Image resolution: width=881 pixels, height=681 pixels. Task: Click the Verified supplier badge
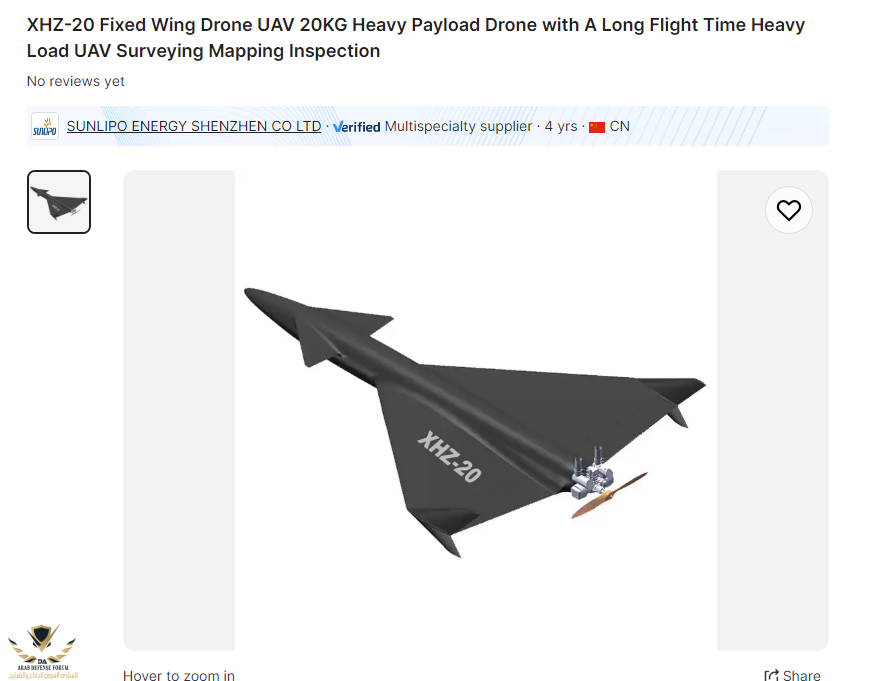[x=357, y=127]
